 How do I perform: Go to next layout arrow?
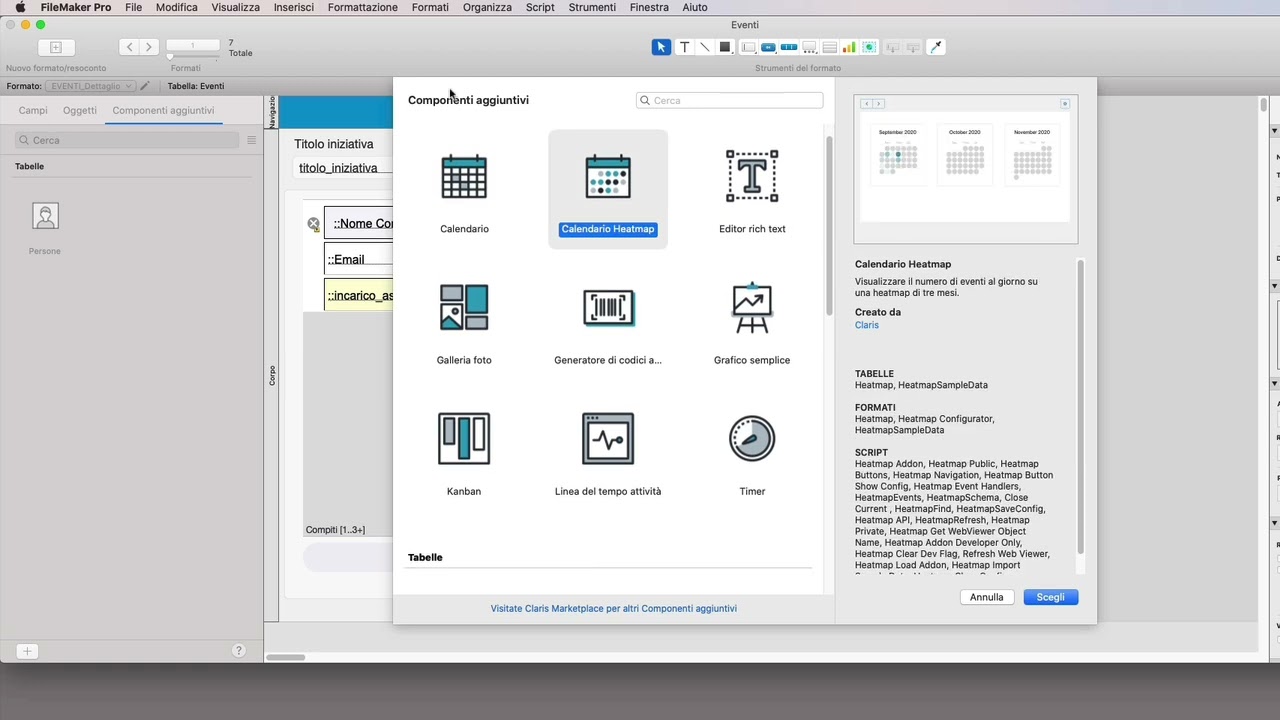(149, 47)
